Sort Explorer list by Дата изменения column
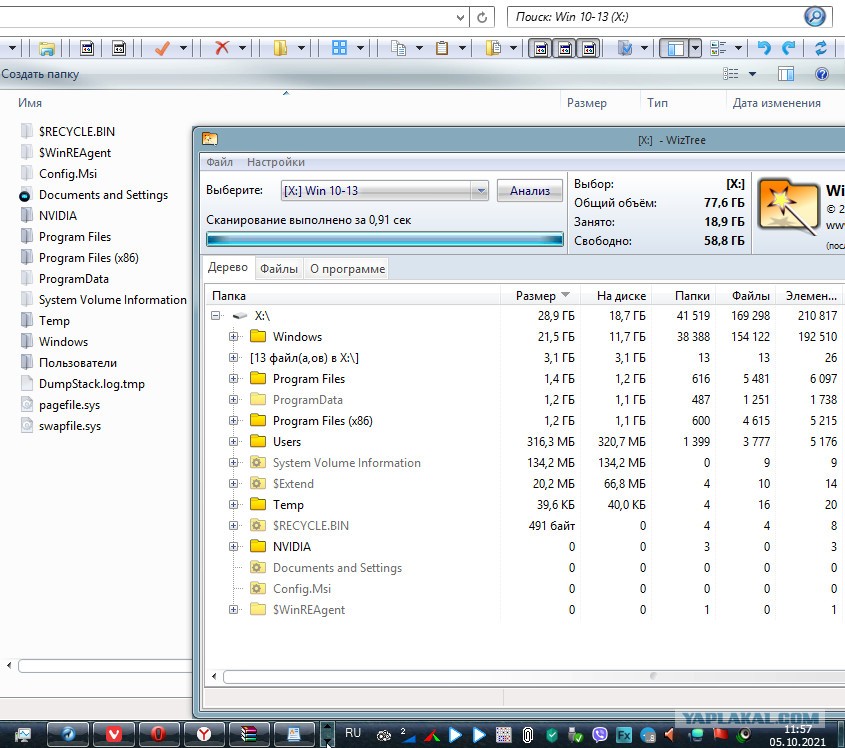Screen dimensions: 845x748 (777, 103)
